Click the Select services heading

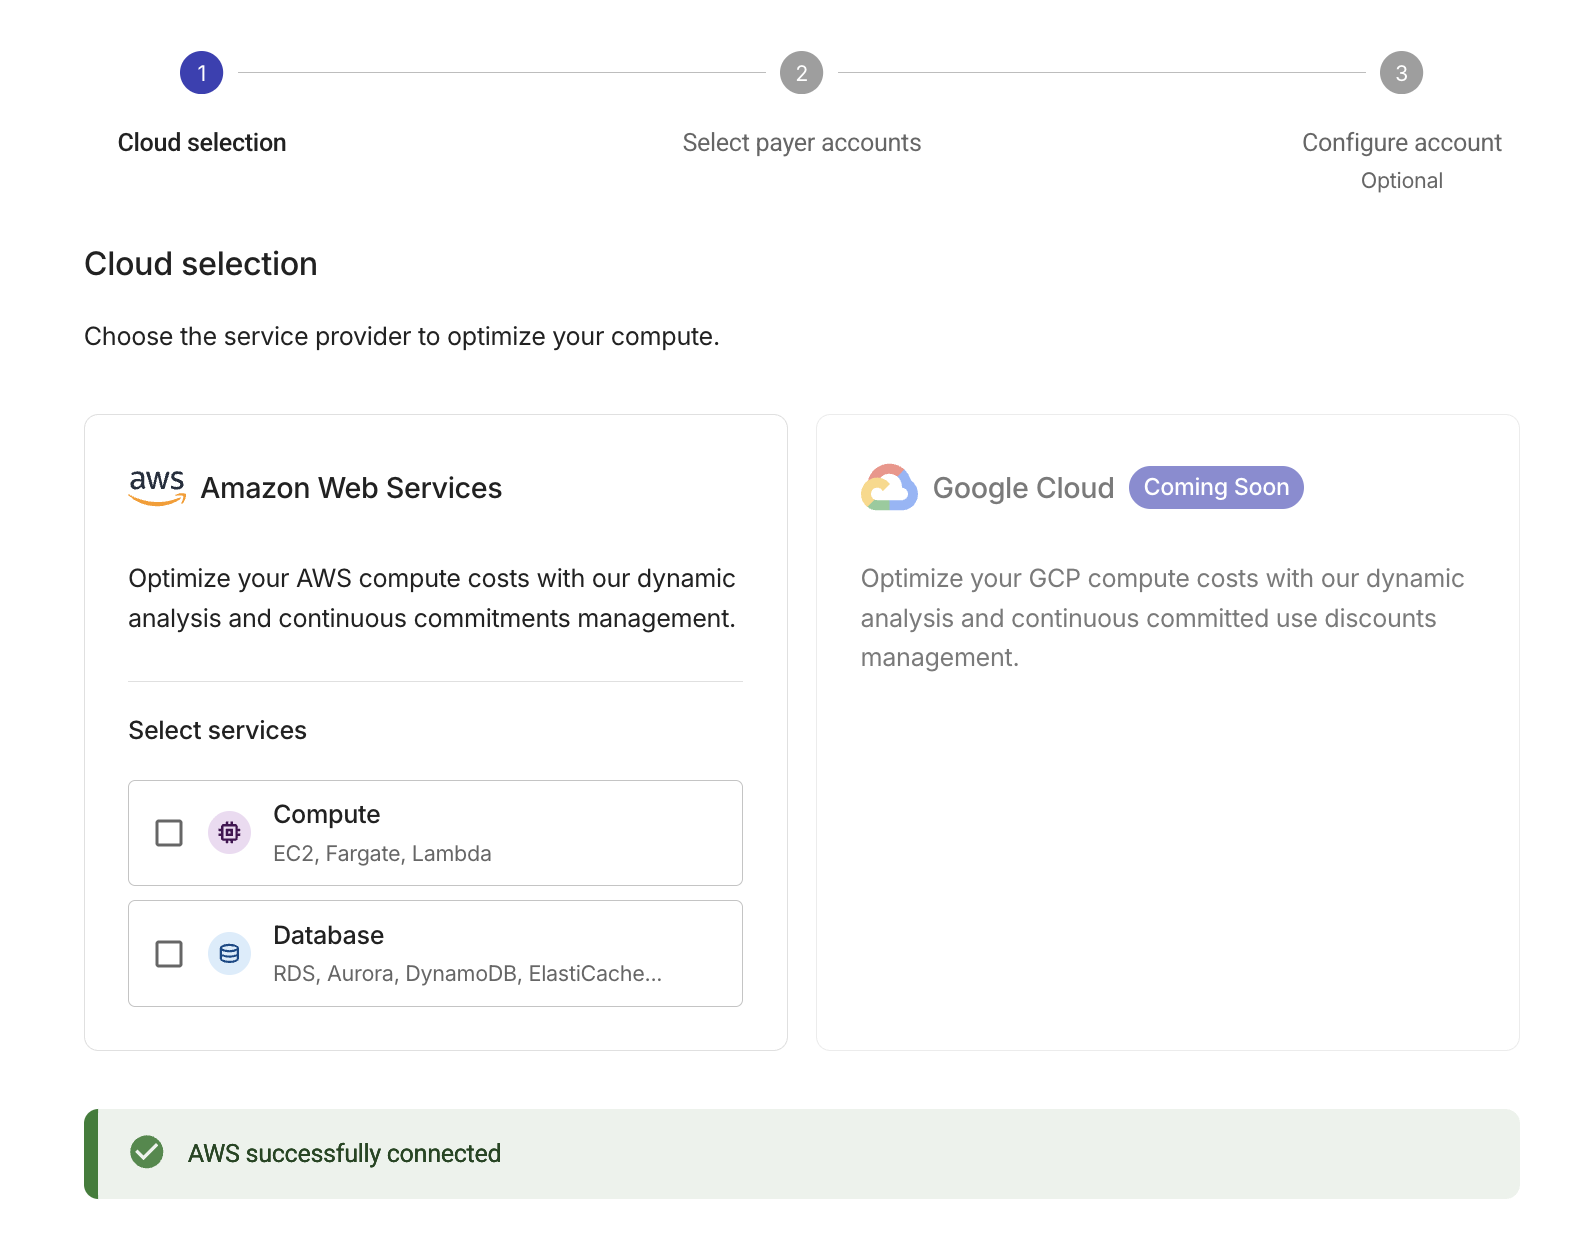point(217,731)
